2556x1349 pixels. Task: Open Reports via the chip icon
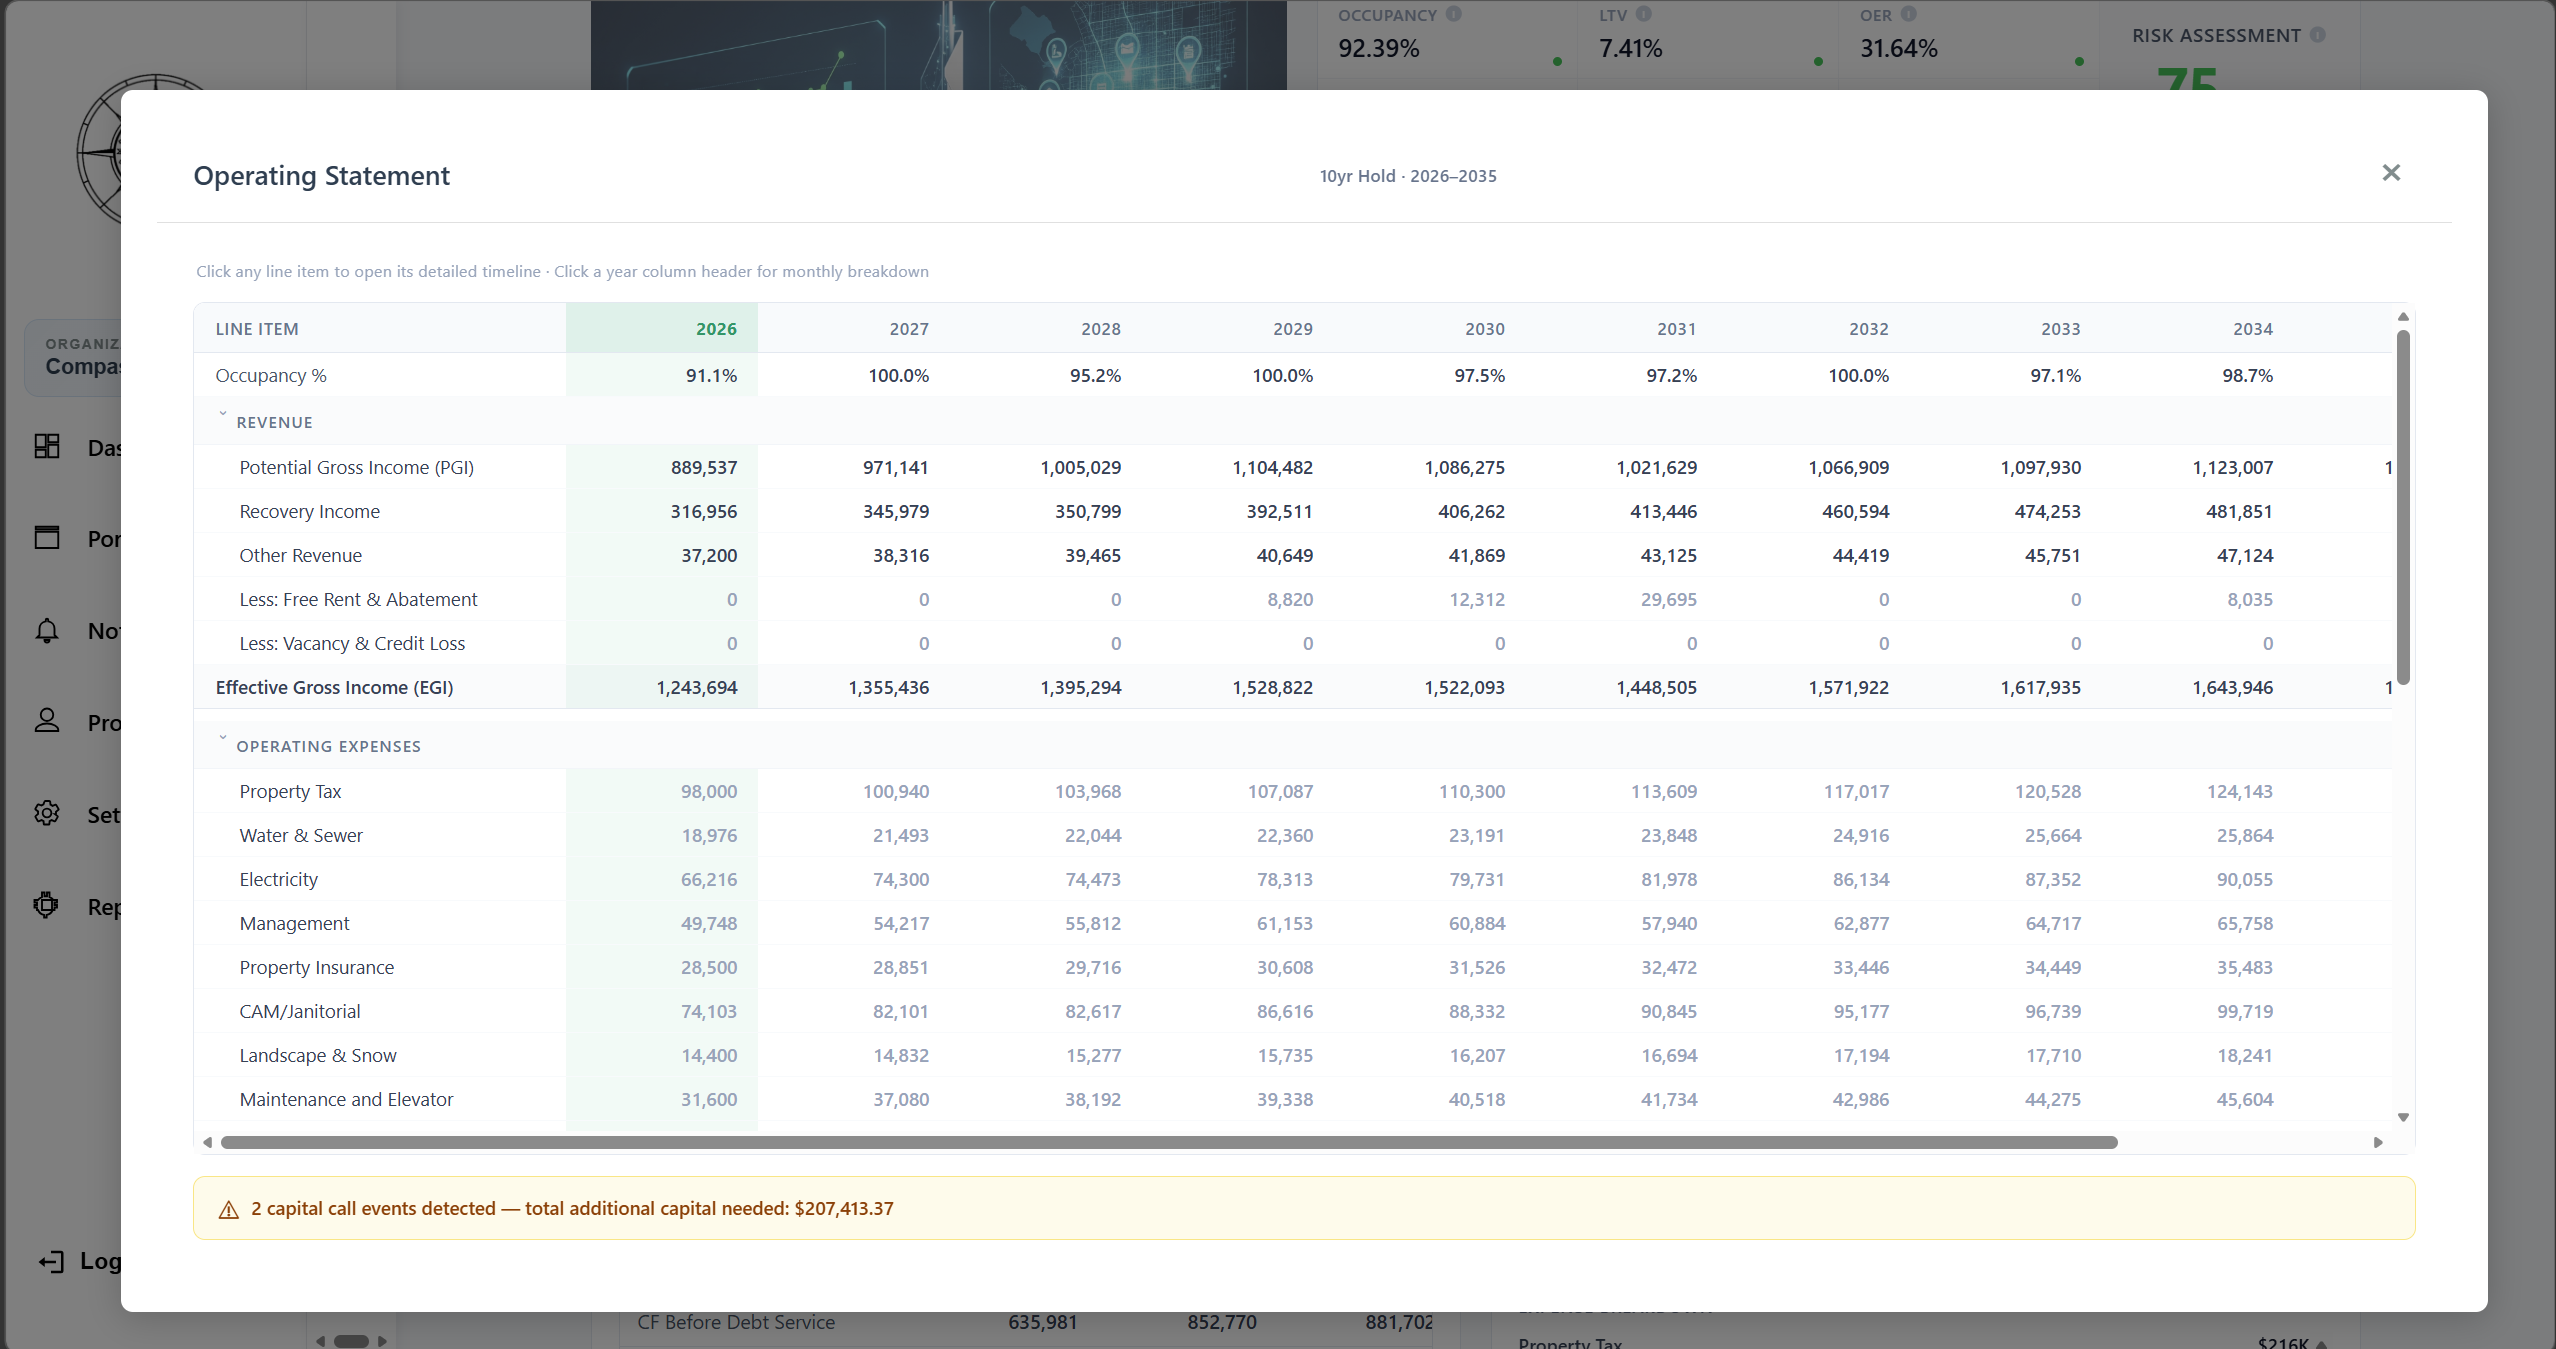[47, 905]
